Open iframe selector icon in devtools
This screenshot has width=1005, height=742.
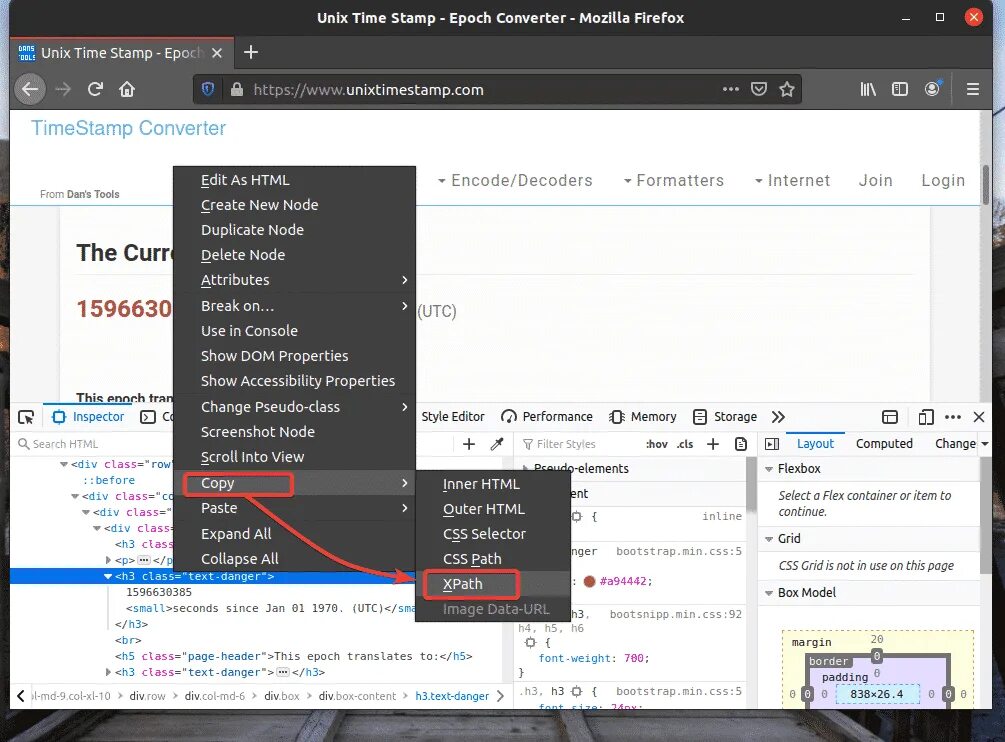[x=890, y=417]
